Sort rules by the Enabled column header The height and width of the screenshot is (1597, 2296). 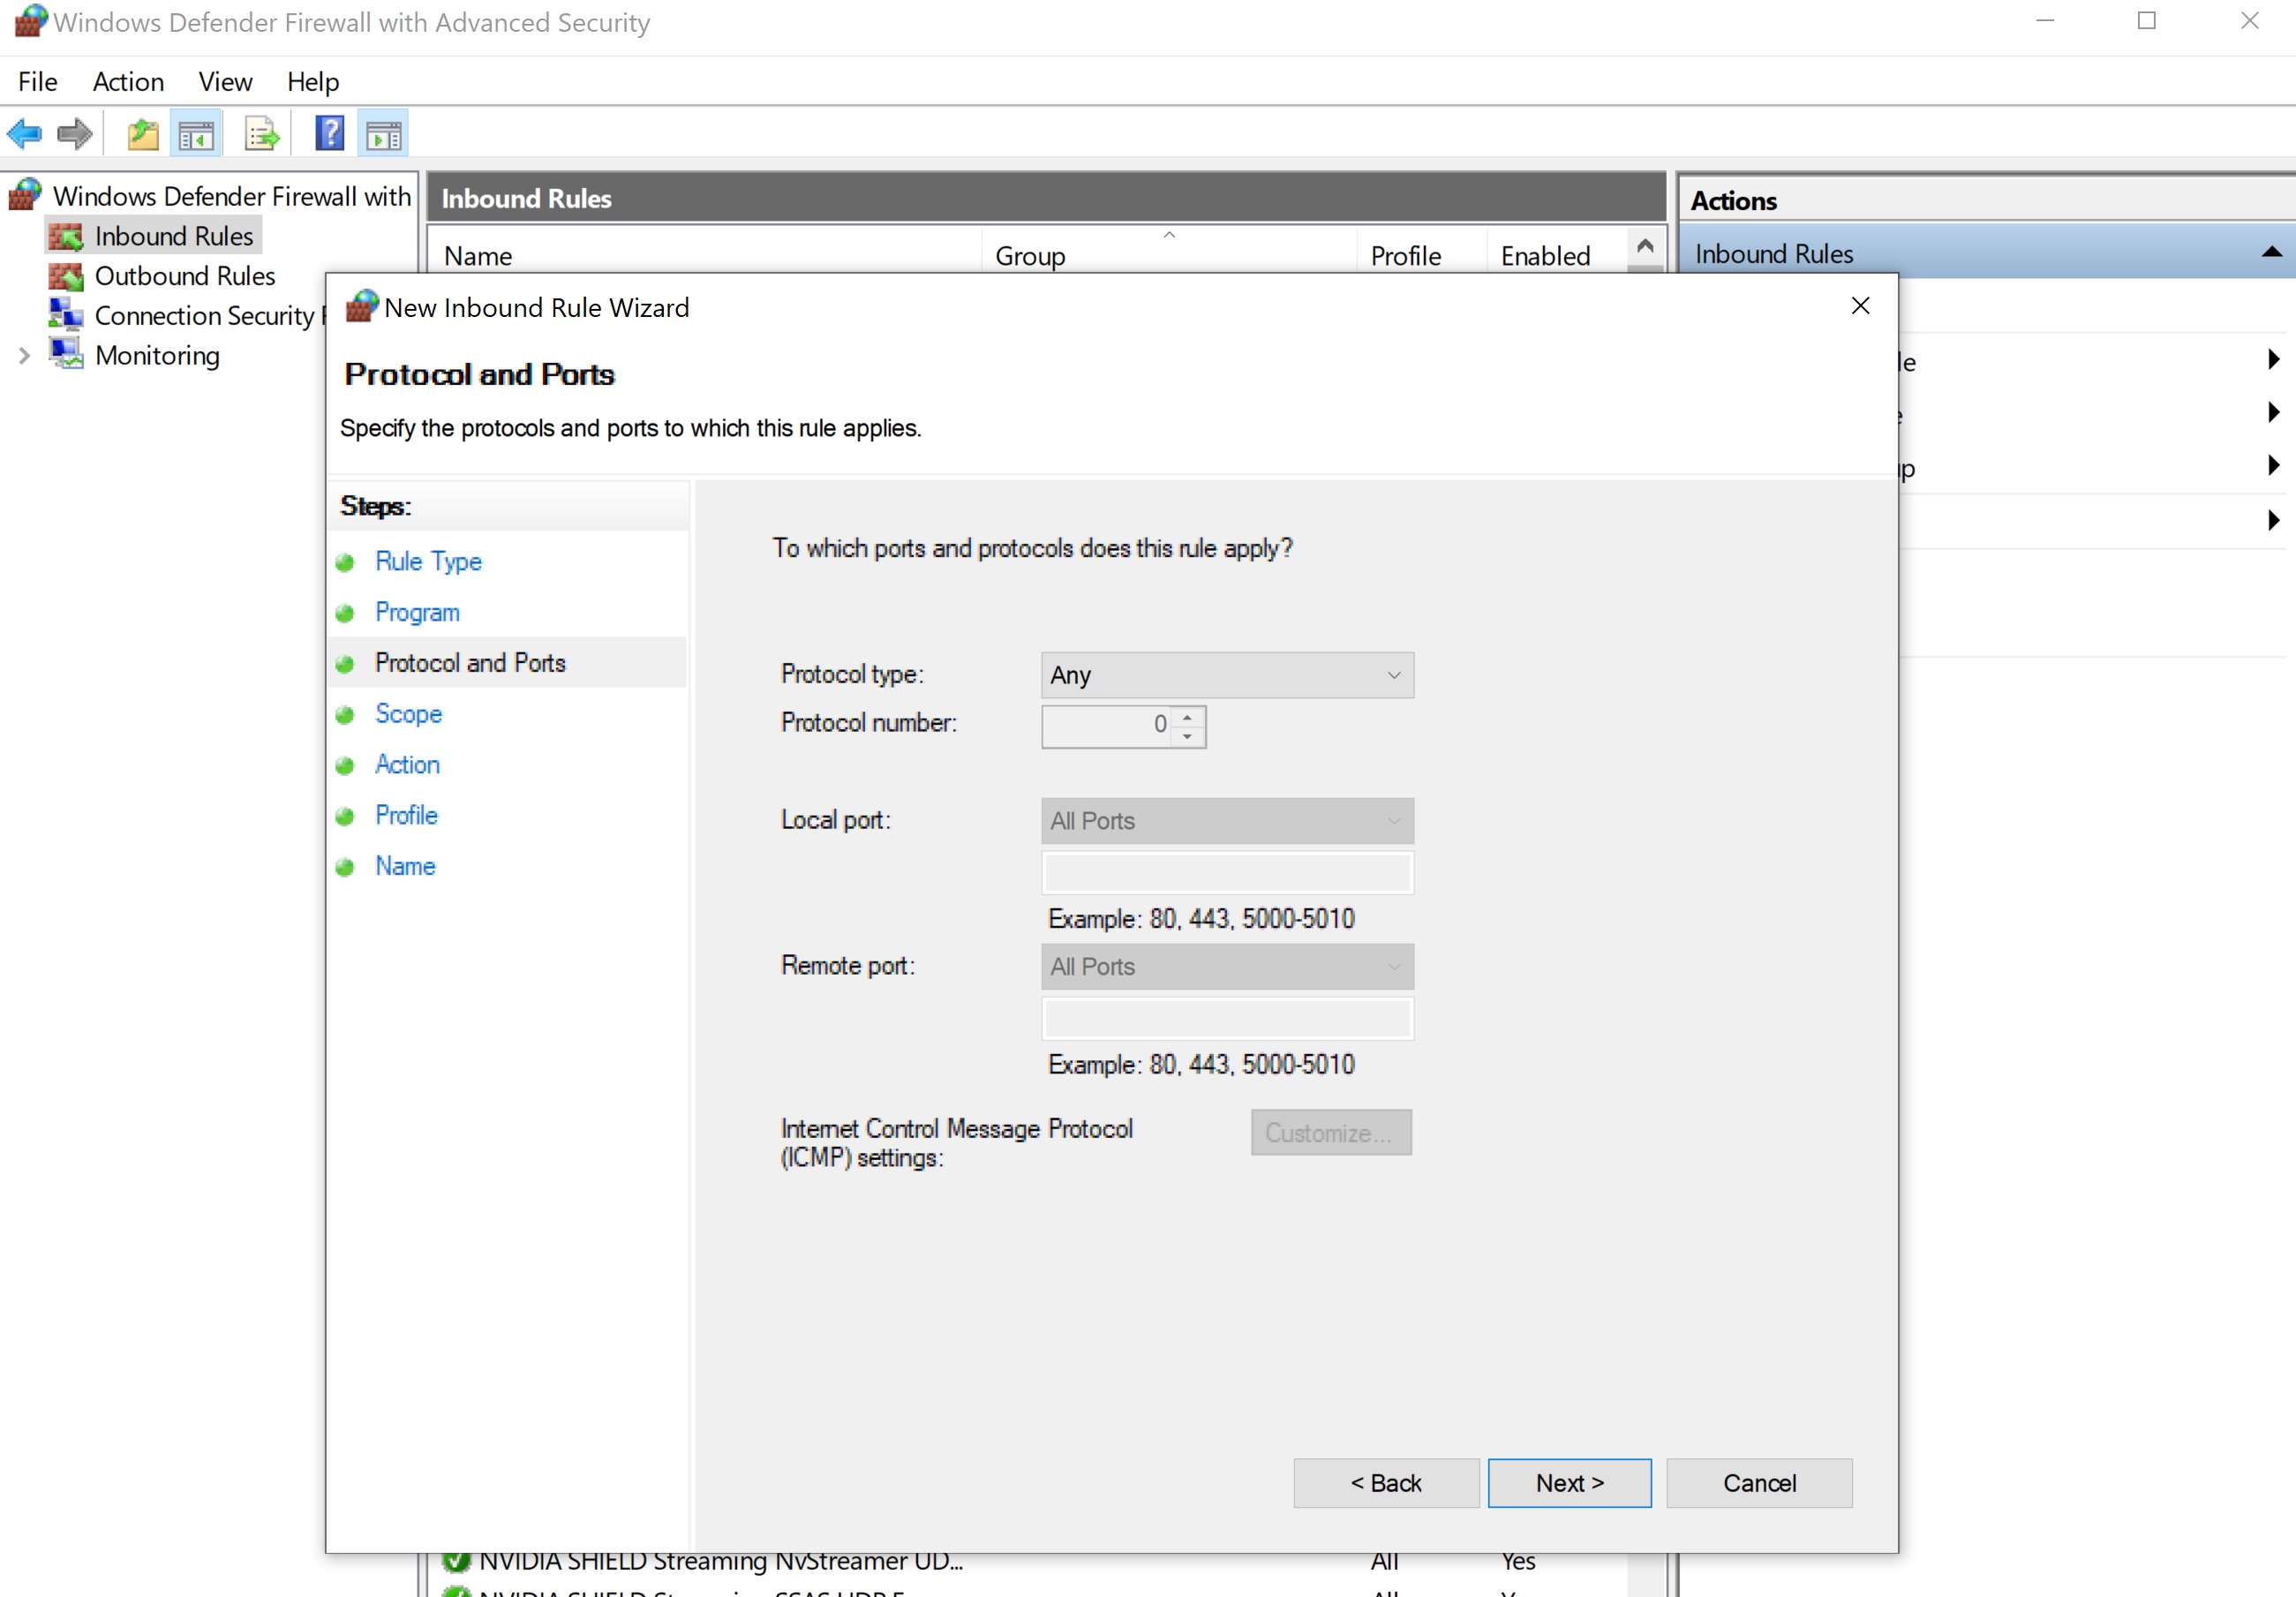click(1556, 256)
